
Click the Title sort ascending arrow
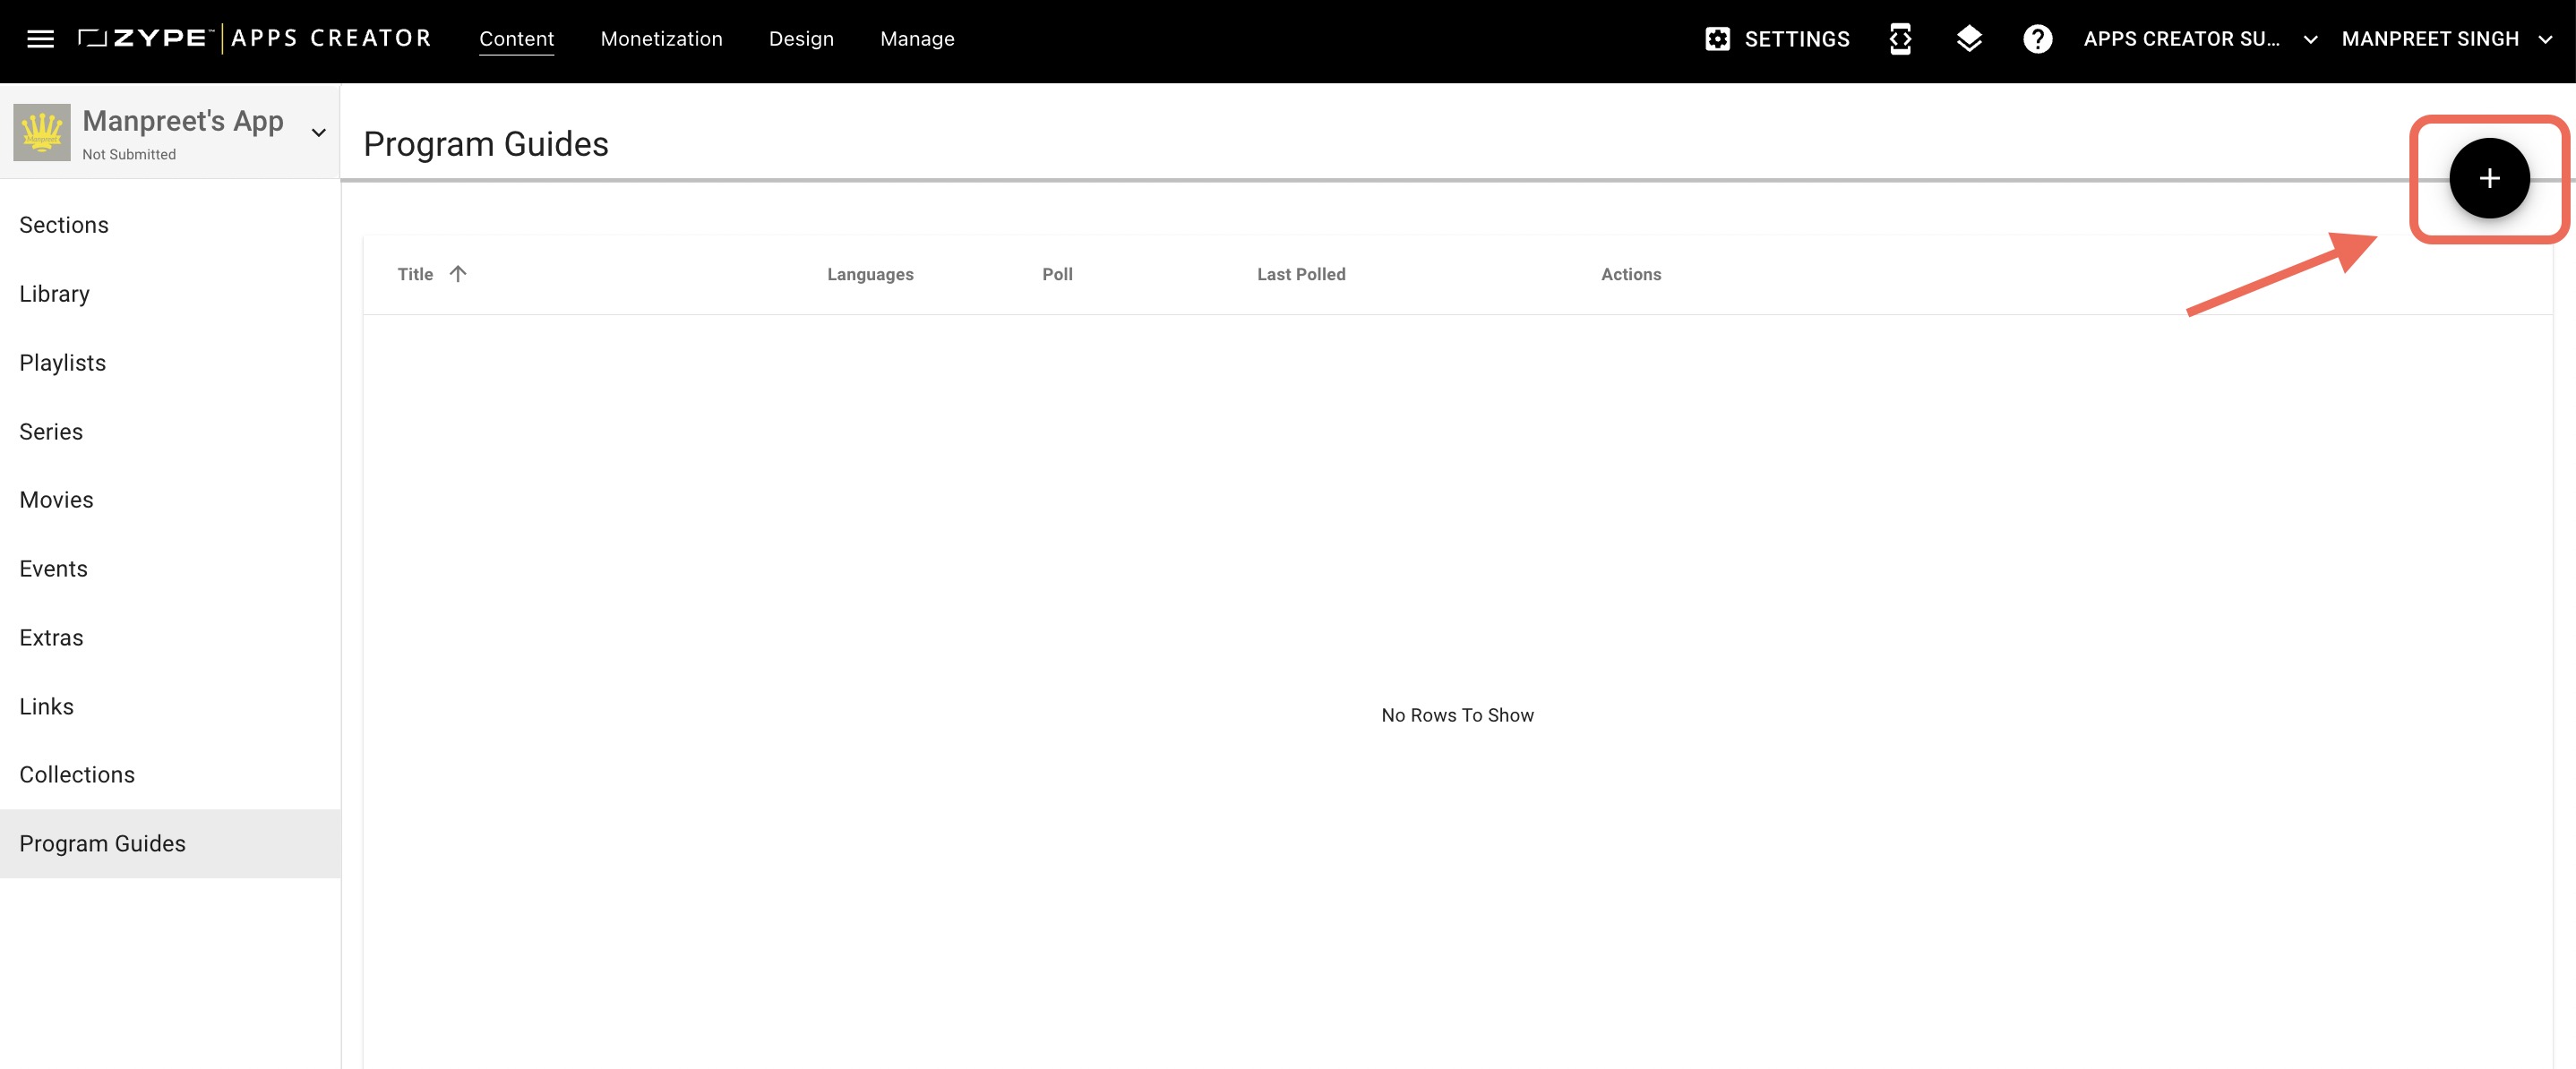point(458,274)
